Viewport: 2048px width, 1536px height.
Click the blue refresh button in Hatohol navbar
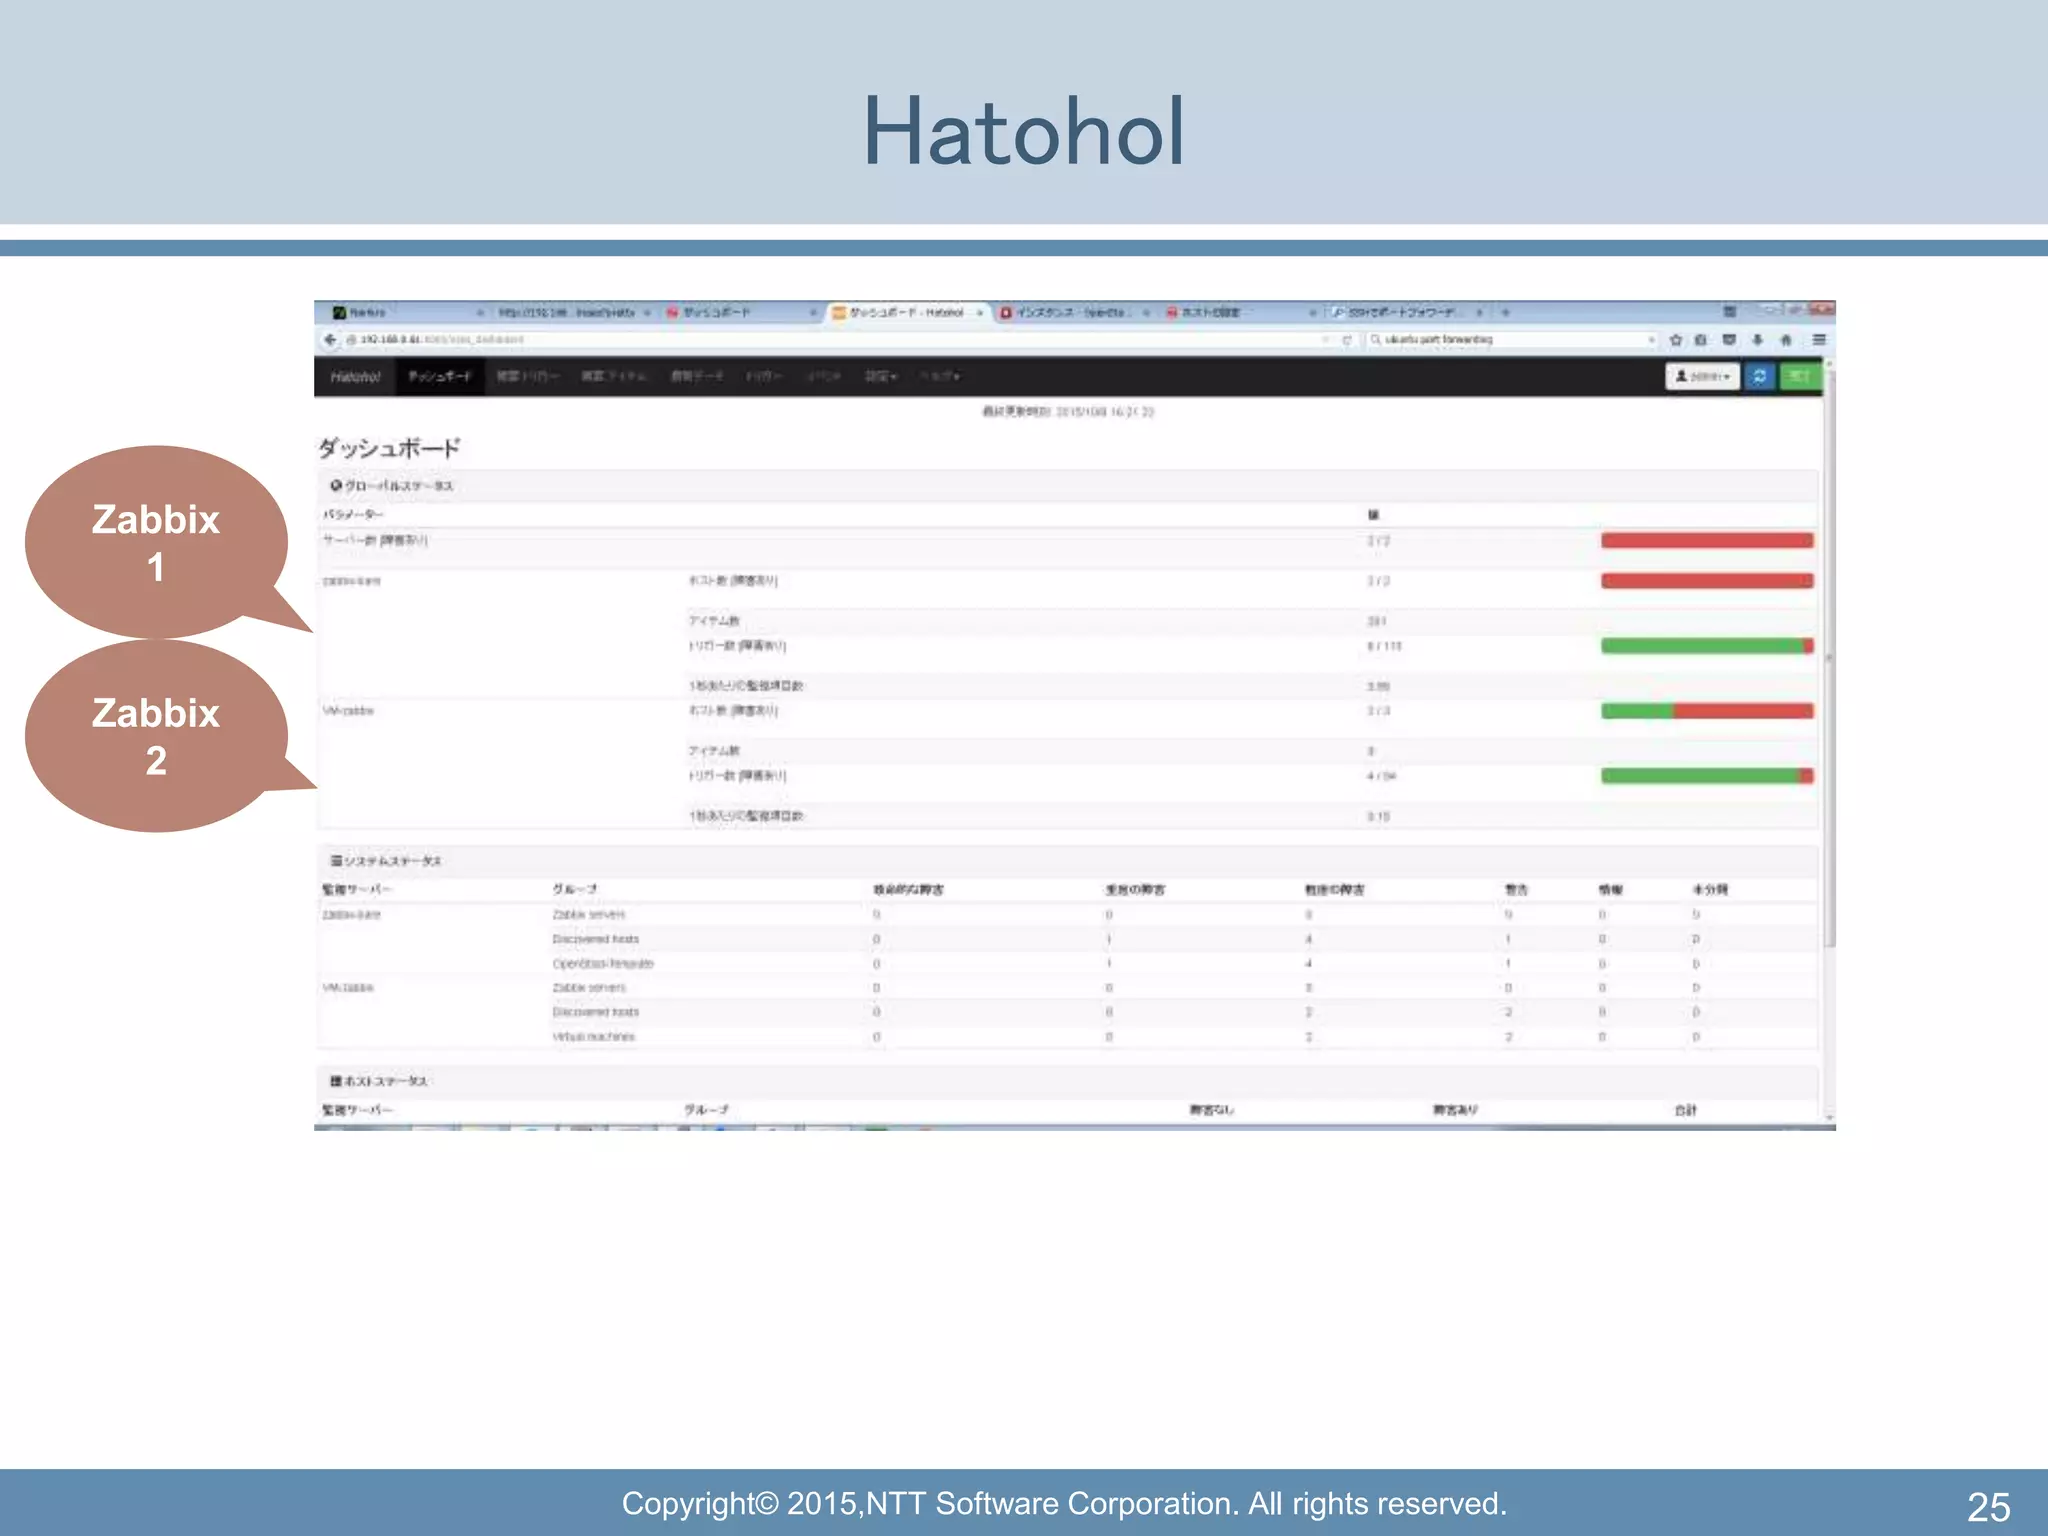click(1760, 376)
